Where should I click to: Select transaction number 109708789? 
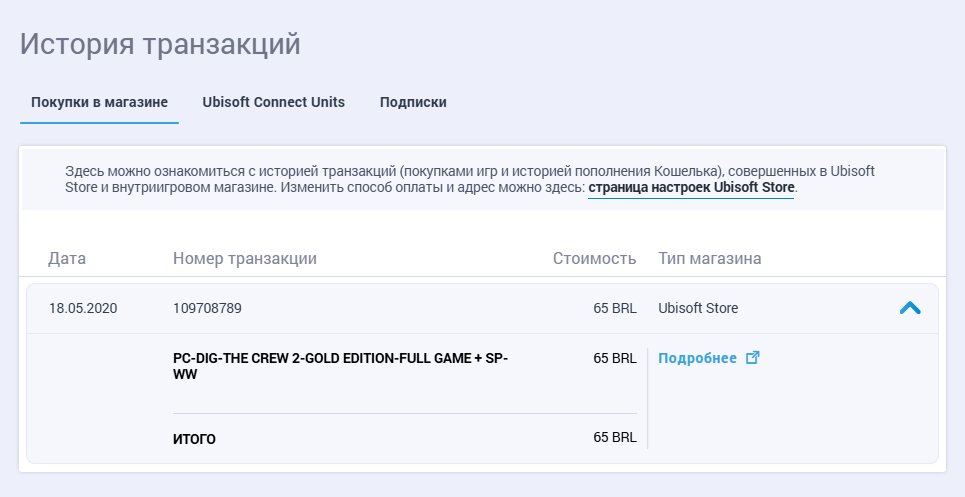click(207, 308)
